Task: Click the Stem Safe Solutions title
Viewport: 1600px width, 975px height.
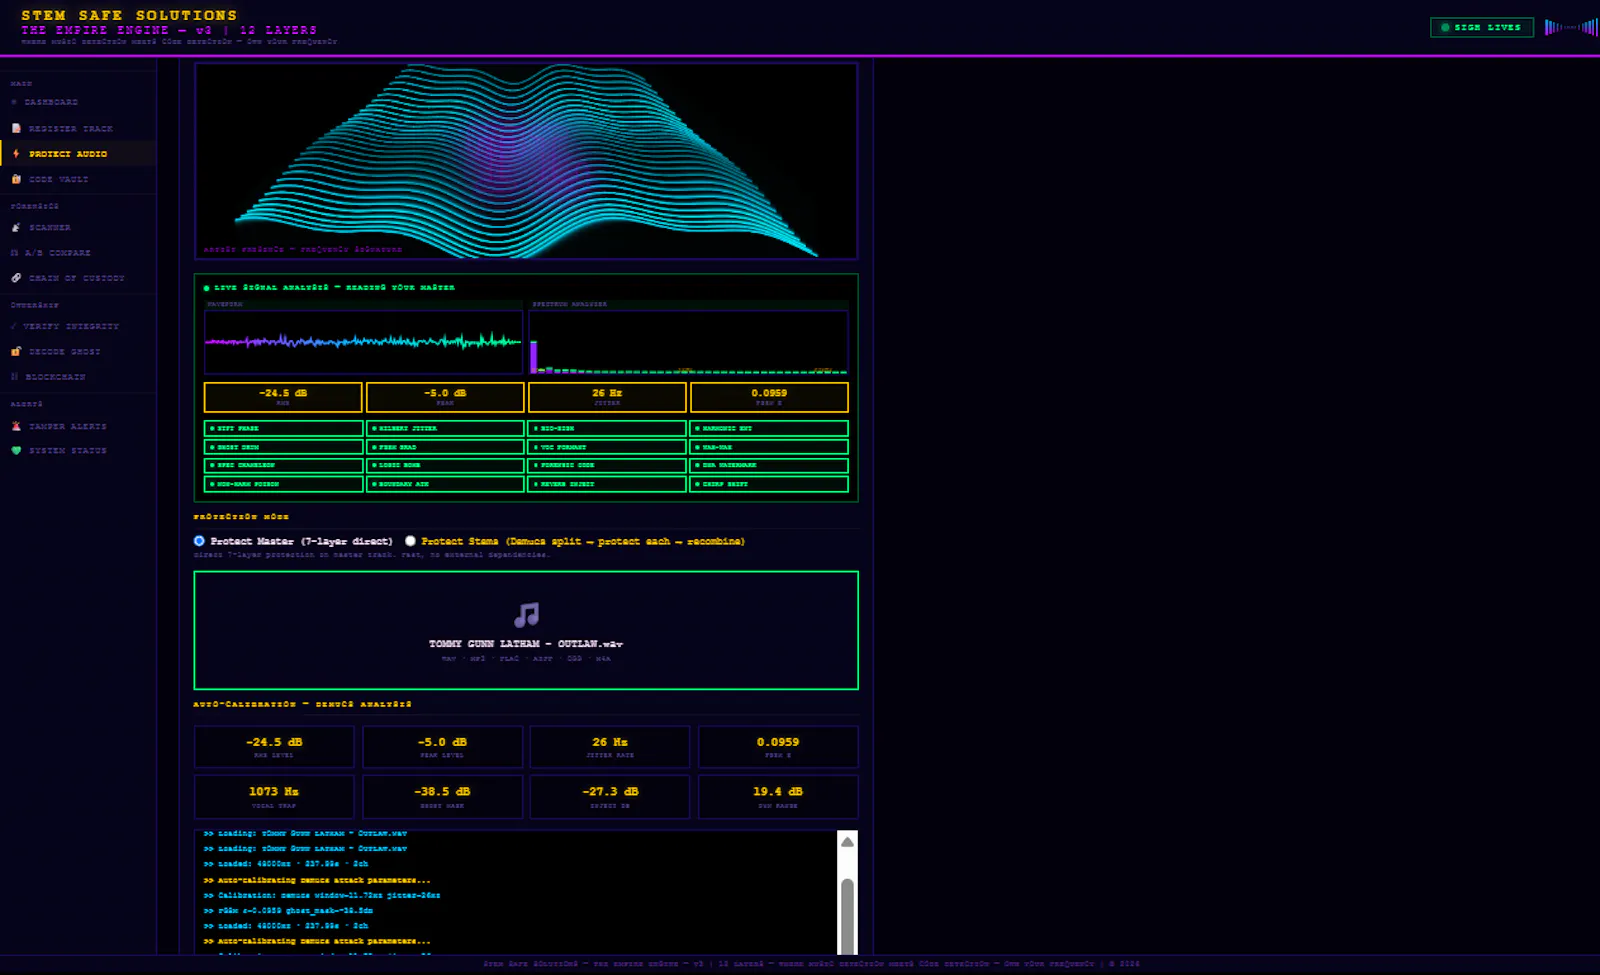Action: click(x=129, y=15)
